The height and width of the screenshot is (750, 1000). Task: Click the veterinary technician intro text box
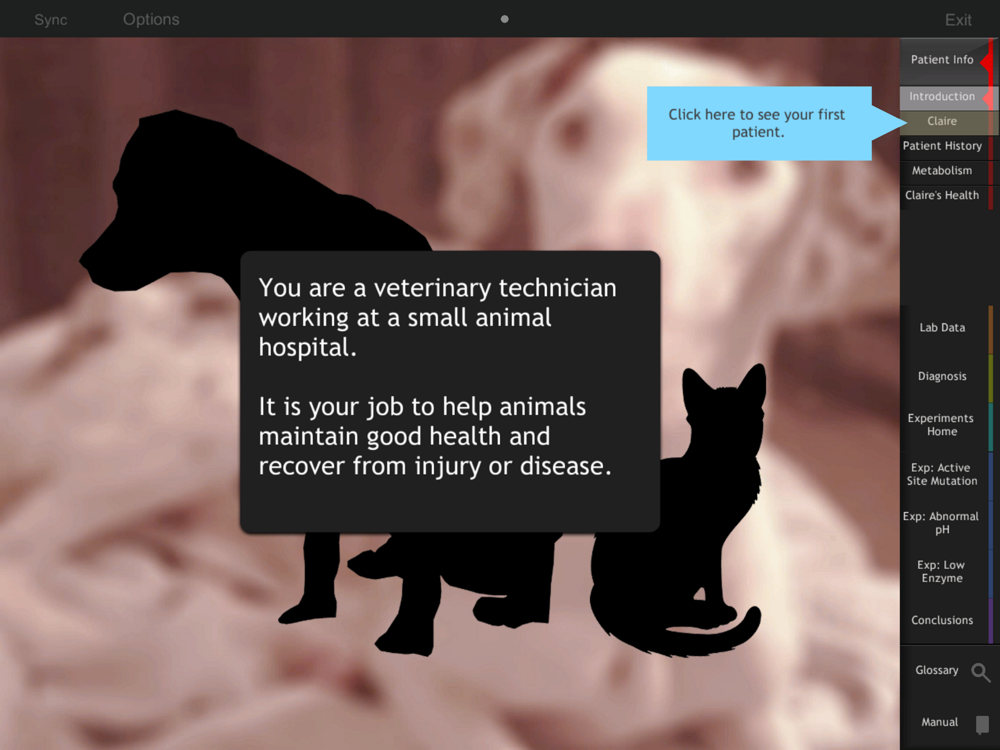(x=450, y=392)
